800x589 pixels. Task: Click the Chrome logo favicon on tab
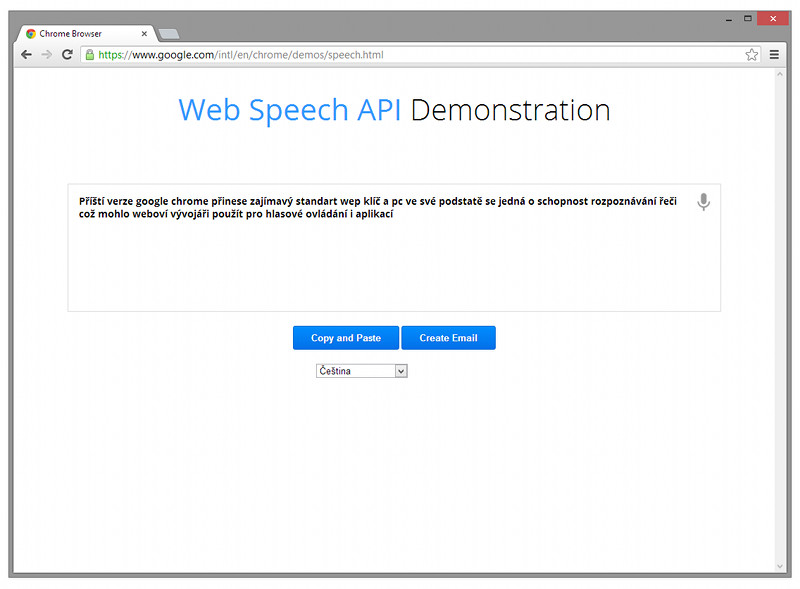[x=31, y=34]
